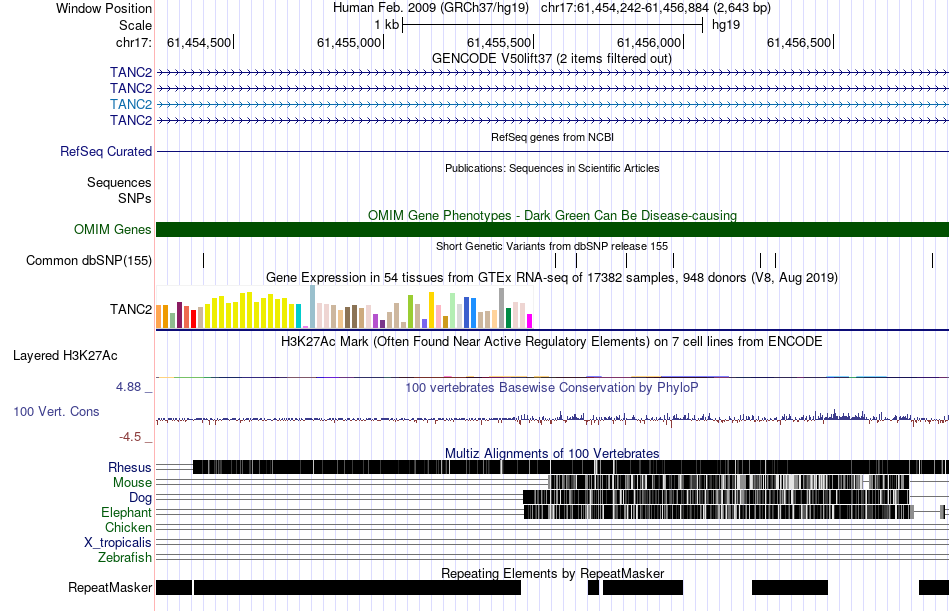Select the light-blue TANC2 transcript label
The height and width of the screenshot is (611, 950).
pos(131,104)
